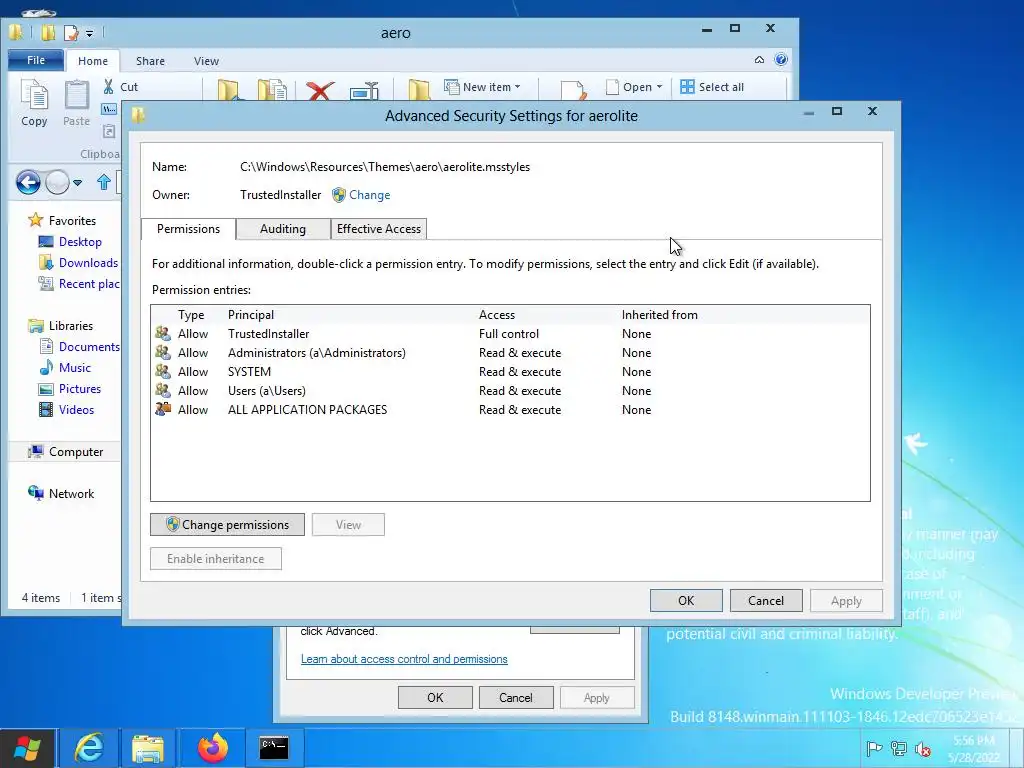Click Change owner link
This screenshot has width=1024, height=768.
[369, 195]
